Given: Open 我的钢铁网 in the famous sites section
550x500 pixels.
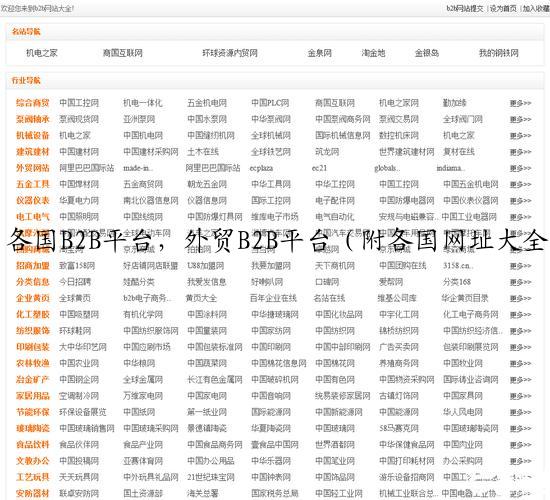Looking at the screenshot, I should click(499, 53).
